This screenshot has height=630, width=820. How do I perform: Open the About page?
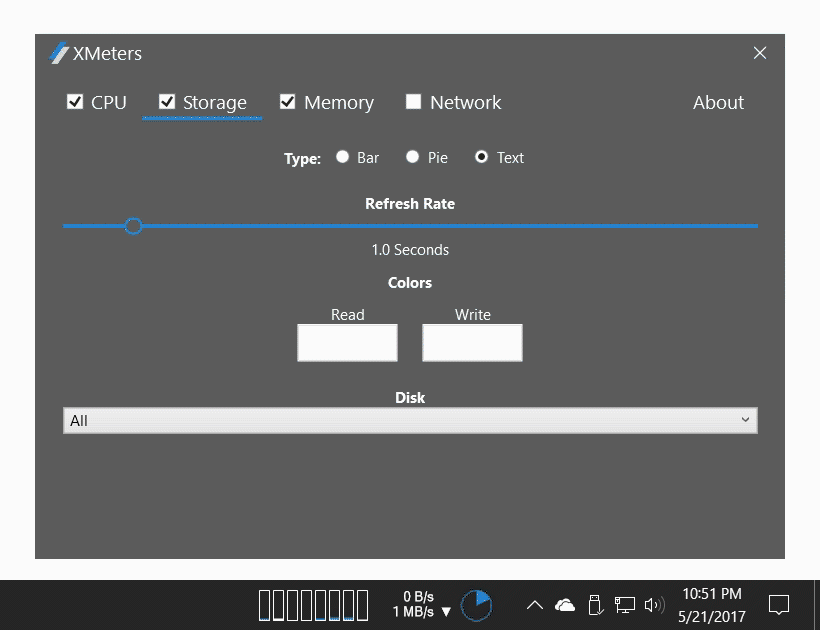[718, 102]
